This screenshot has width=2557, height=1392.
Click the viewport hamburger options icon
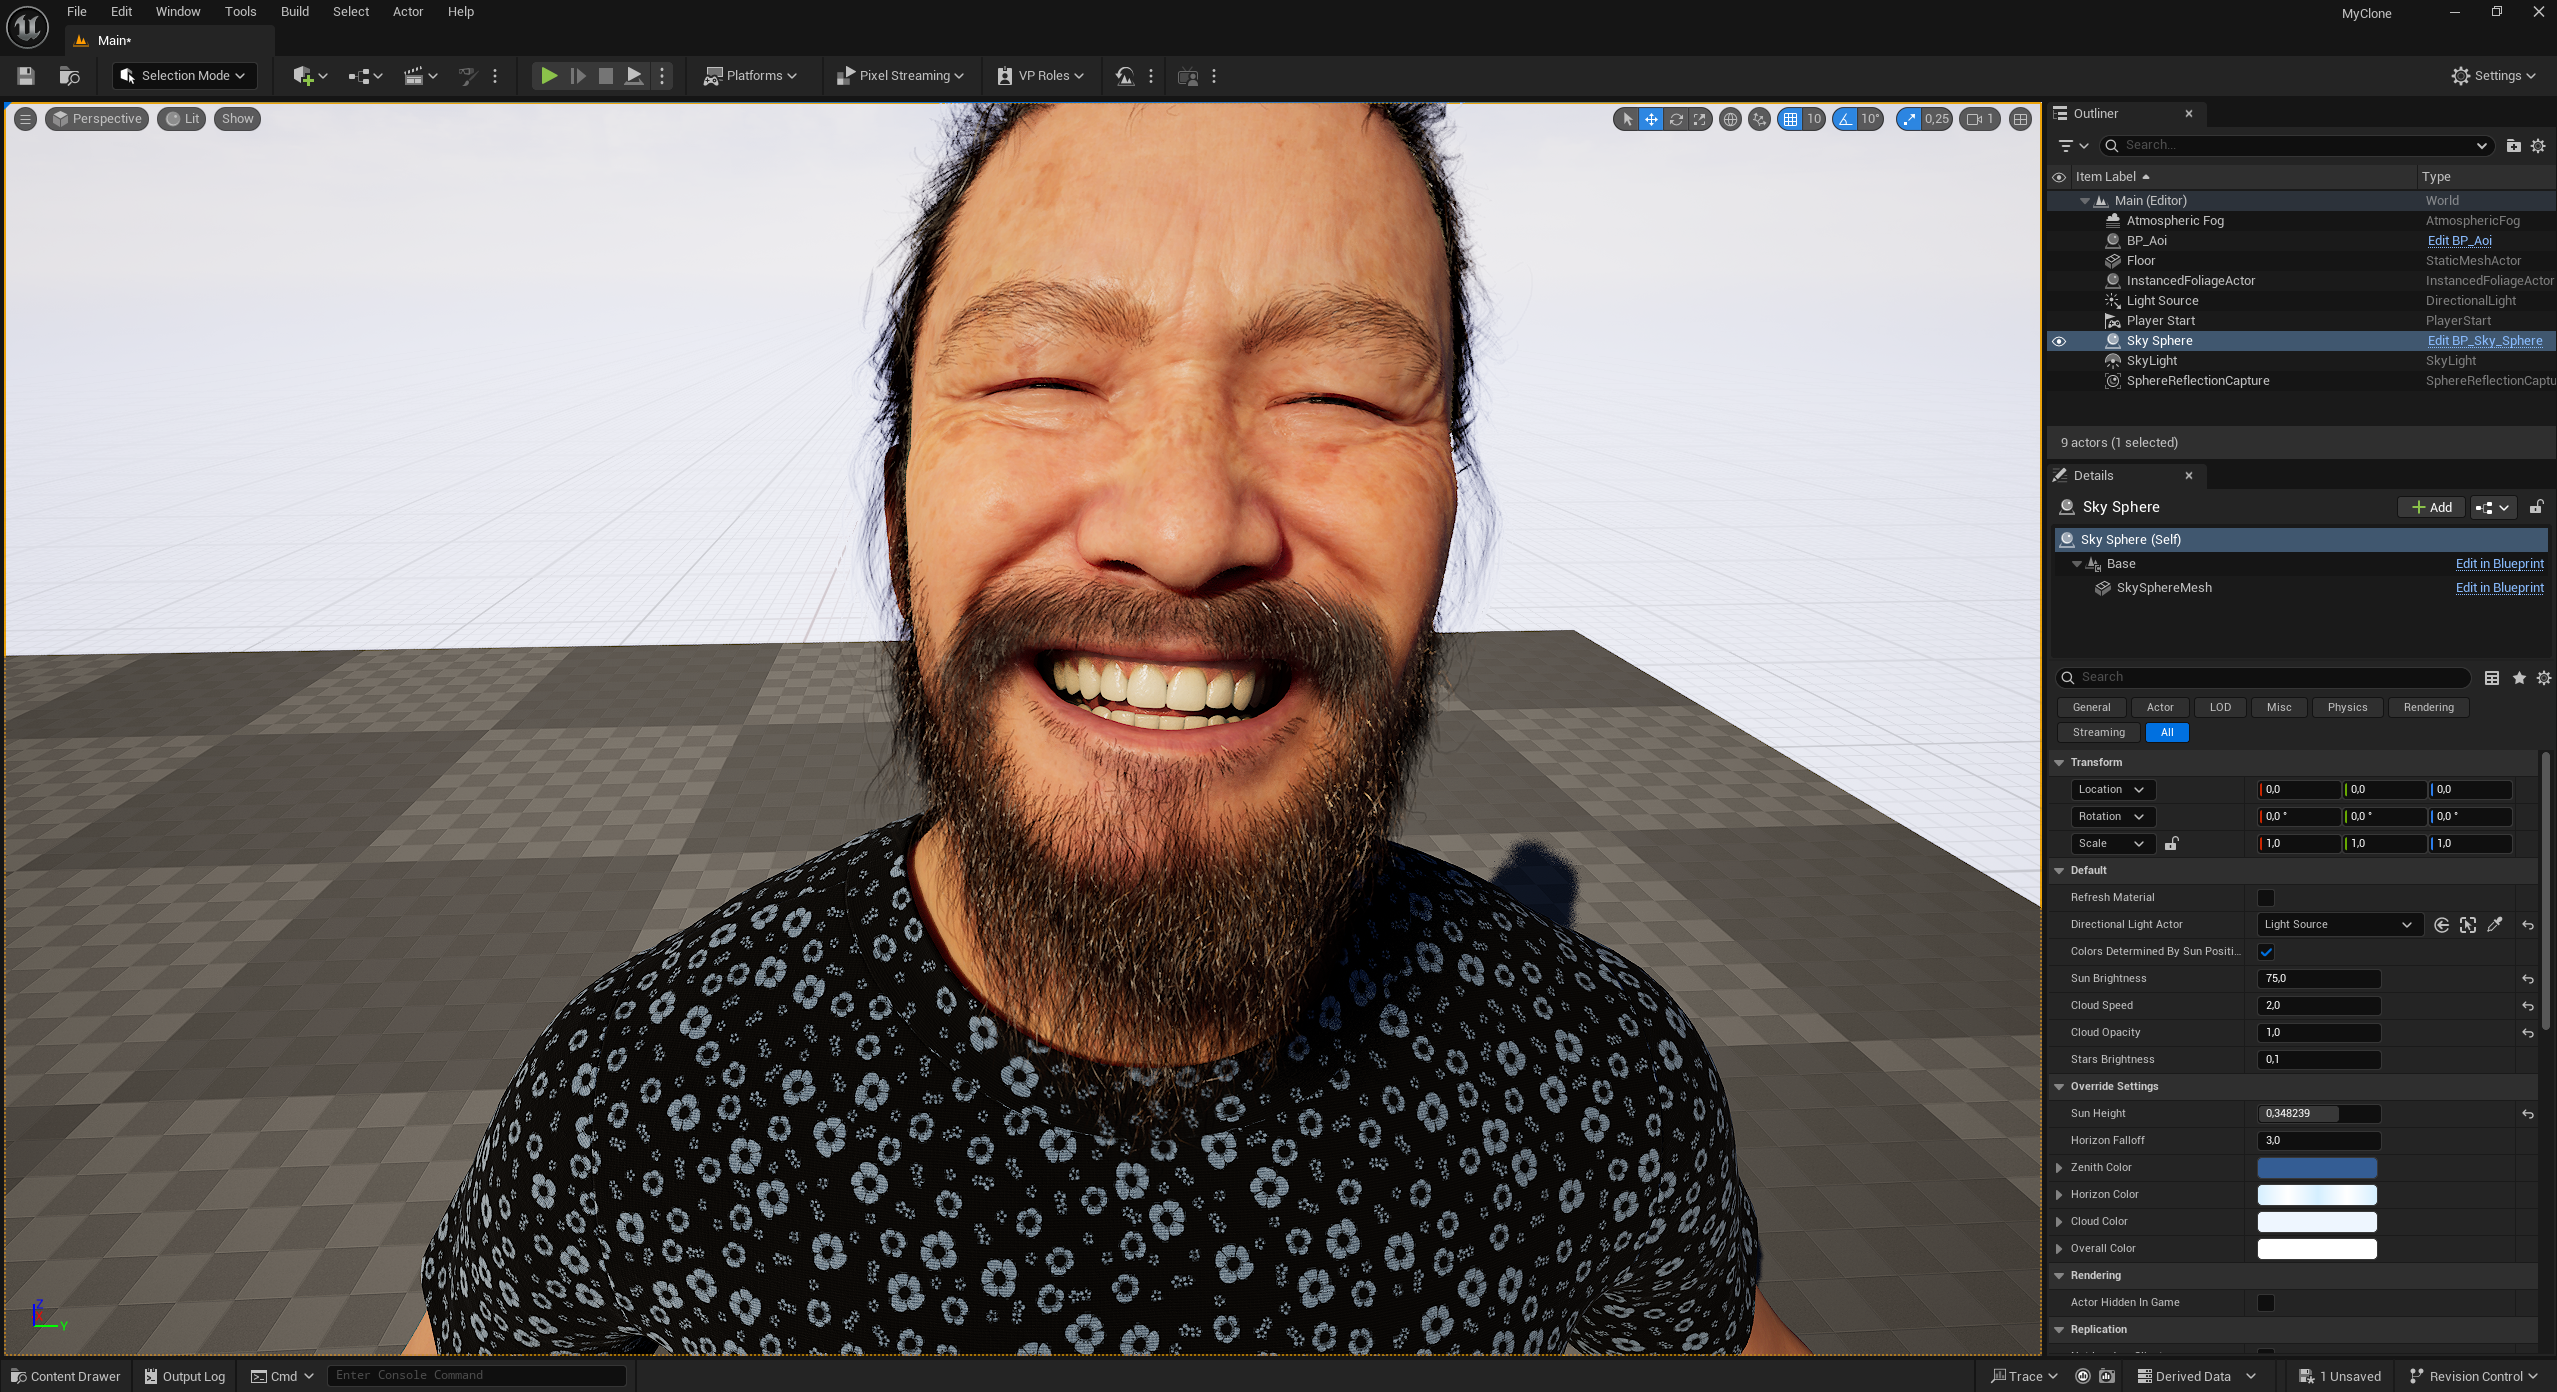coord(26,119)
